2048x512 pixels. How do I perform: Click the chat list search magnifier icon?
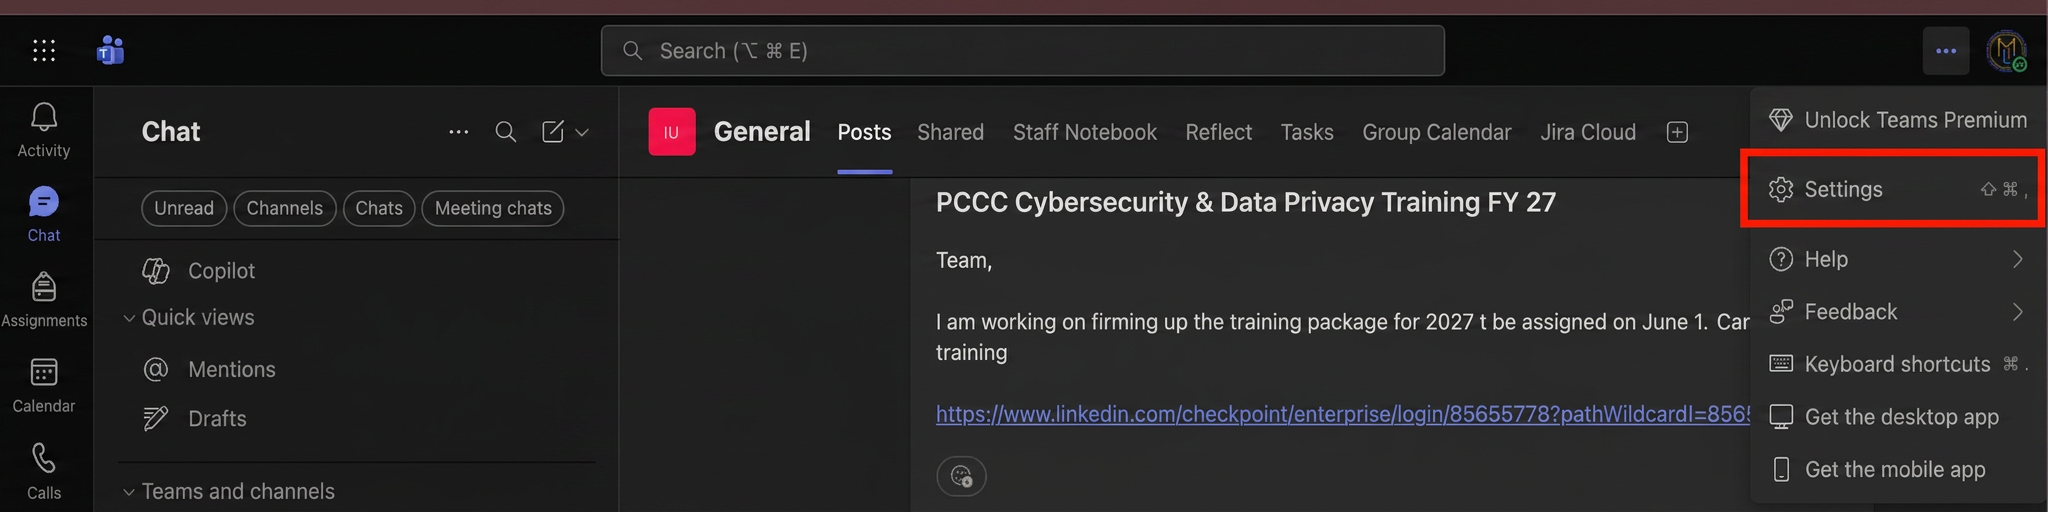[x=506, y=132]
